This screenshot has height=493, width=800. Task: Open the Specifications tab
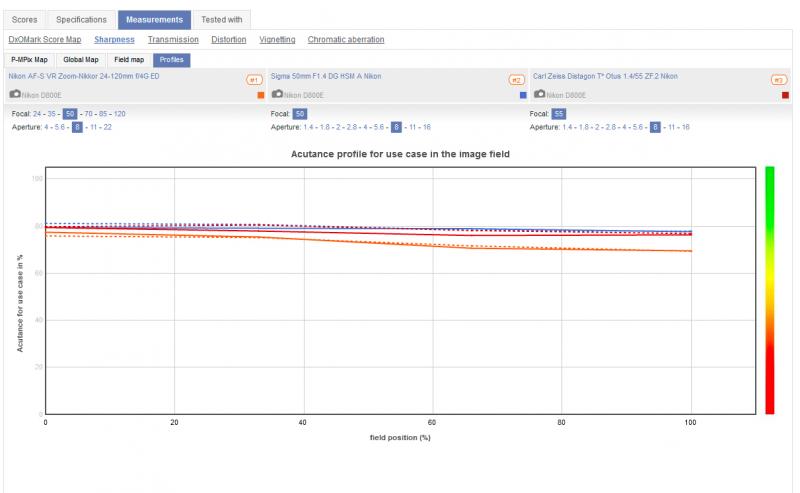pos(81,20)
